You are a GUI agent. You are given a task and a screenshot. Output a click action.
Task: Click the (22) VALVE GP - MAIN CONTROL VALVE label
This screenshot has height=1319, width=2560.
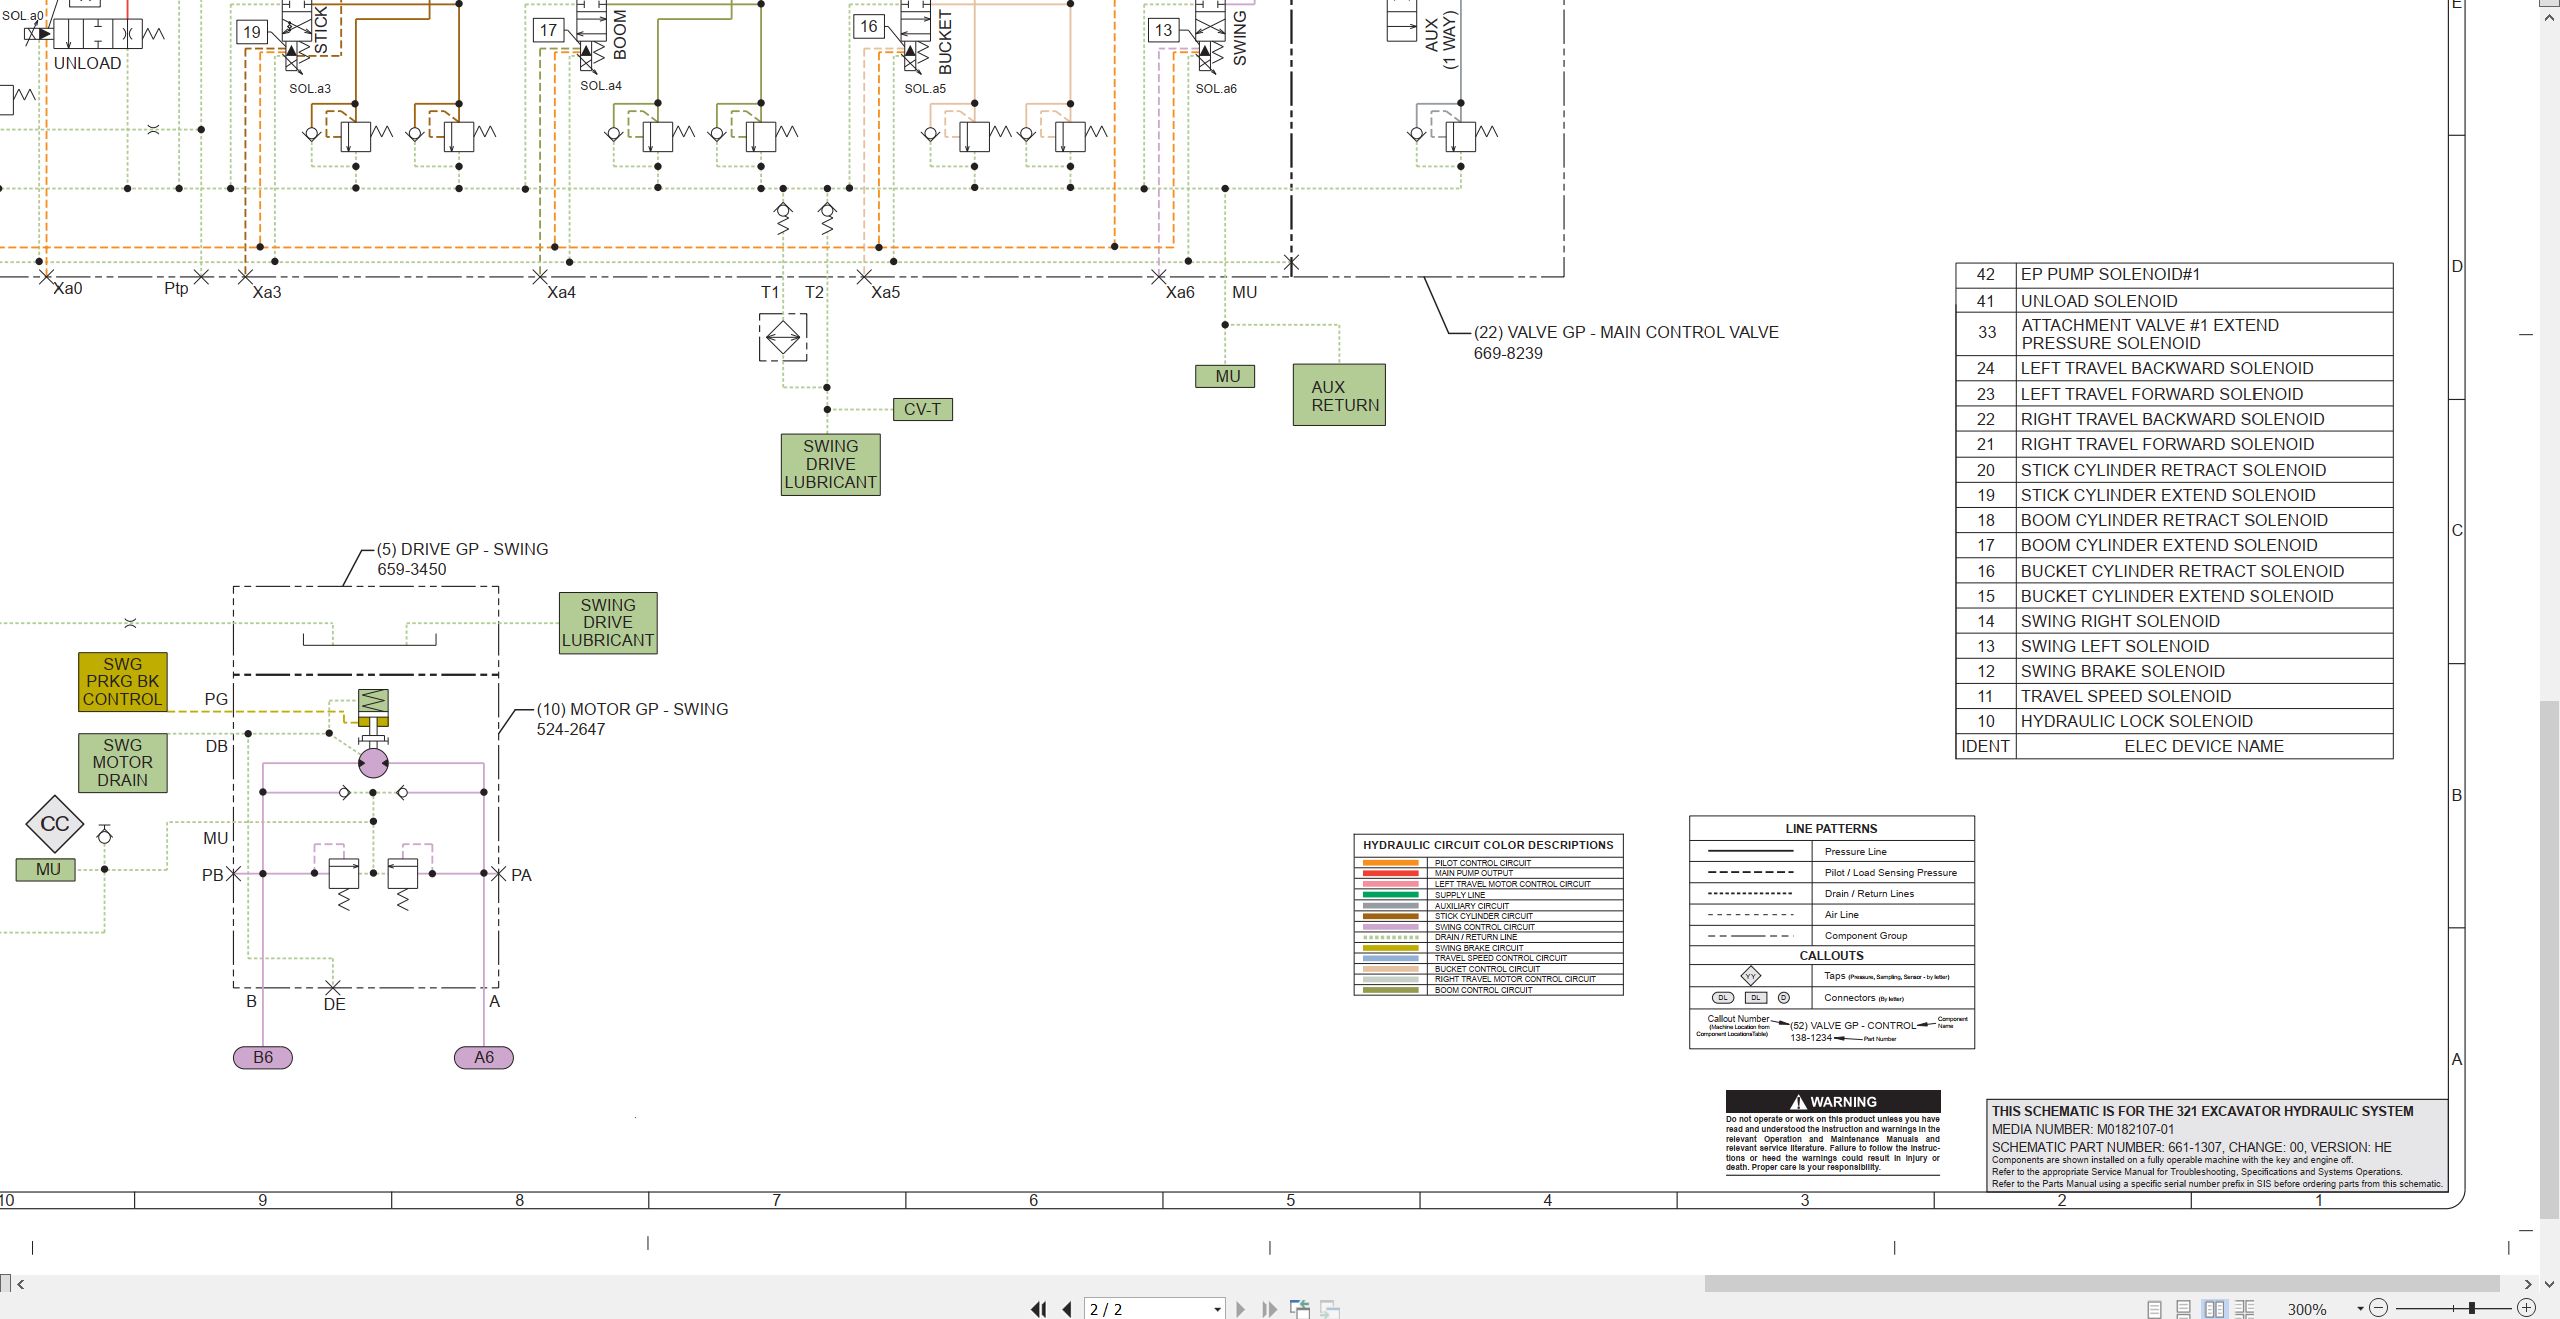pyautogui.click(x=1626, y=342)
